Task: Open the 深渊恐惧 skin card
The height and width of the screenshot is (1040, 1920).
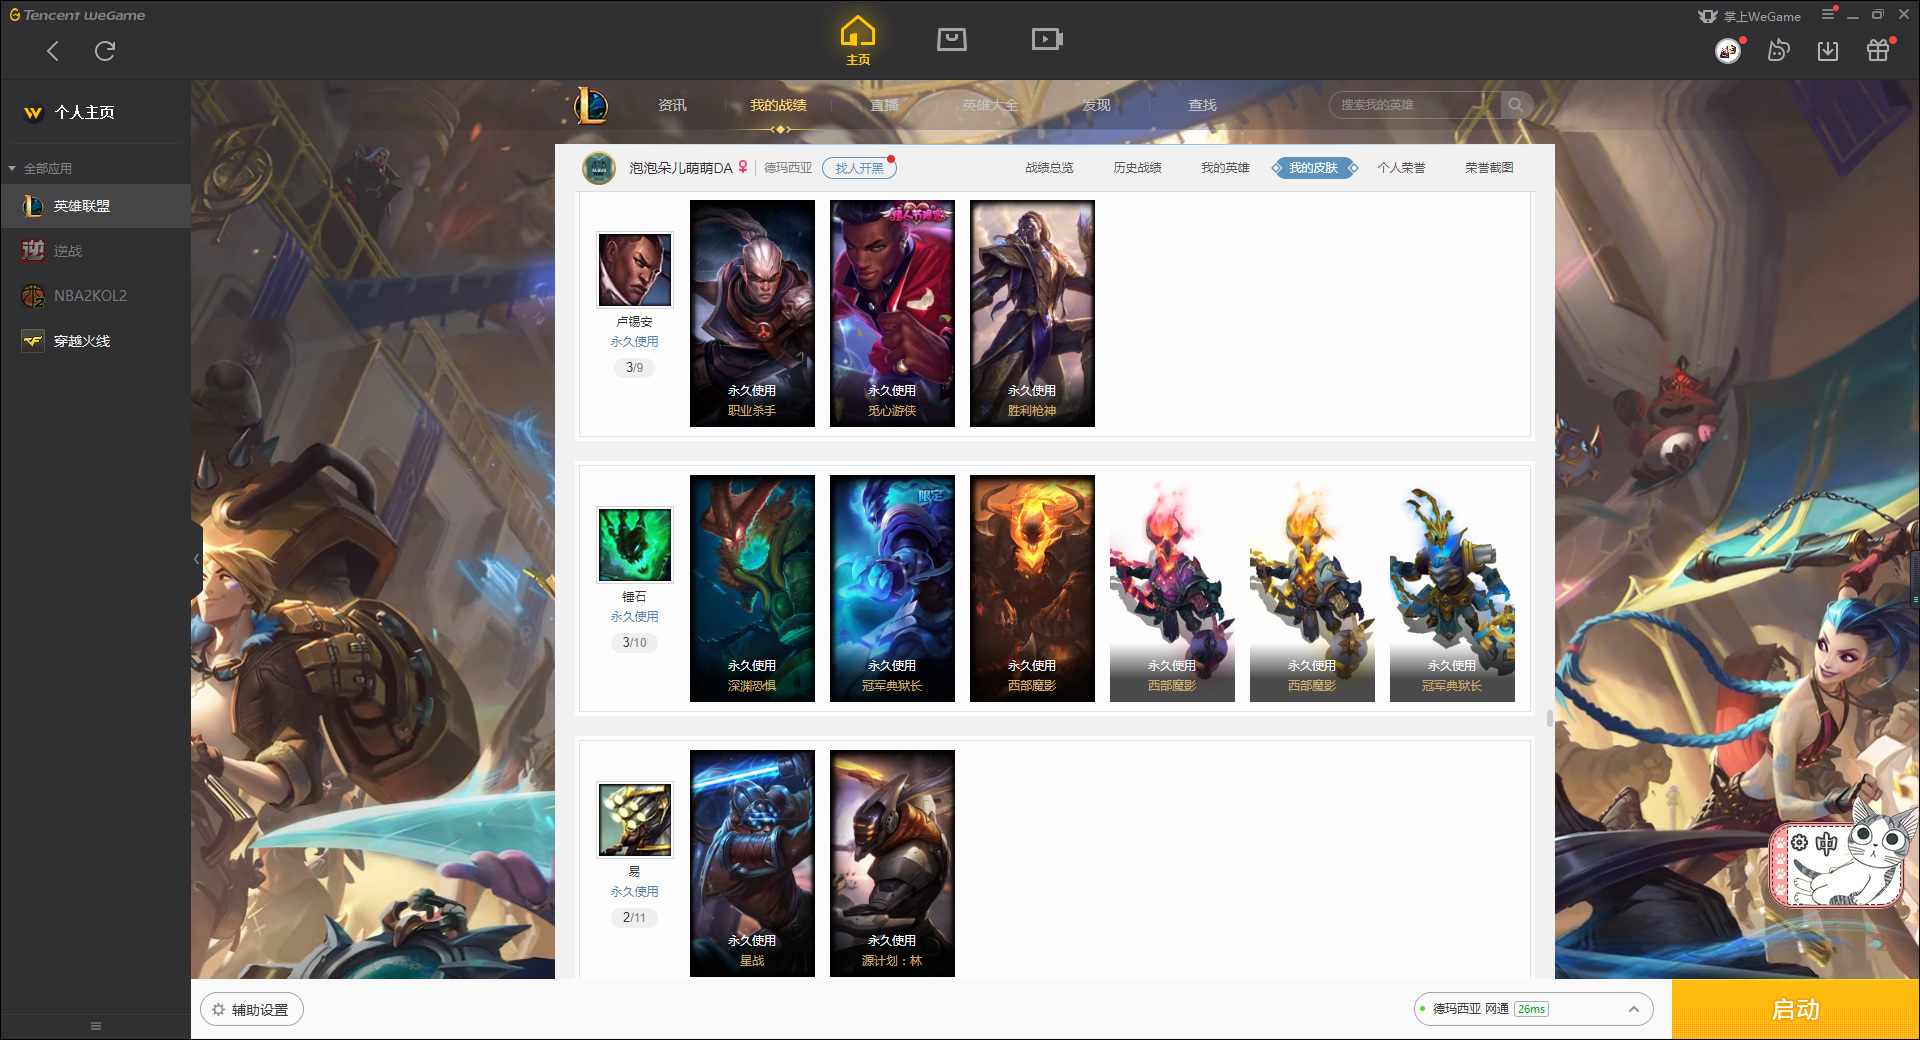Action: pos(752,588)
